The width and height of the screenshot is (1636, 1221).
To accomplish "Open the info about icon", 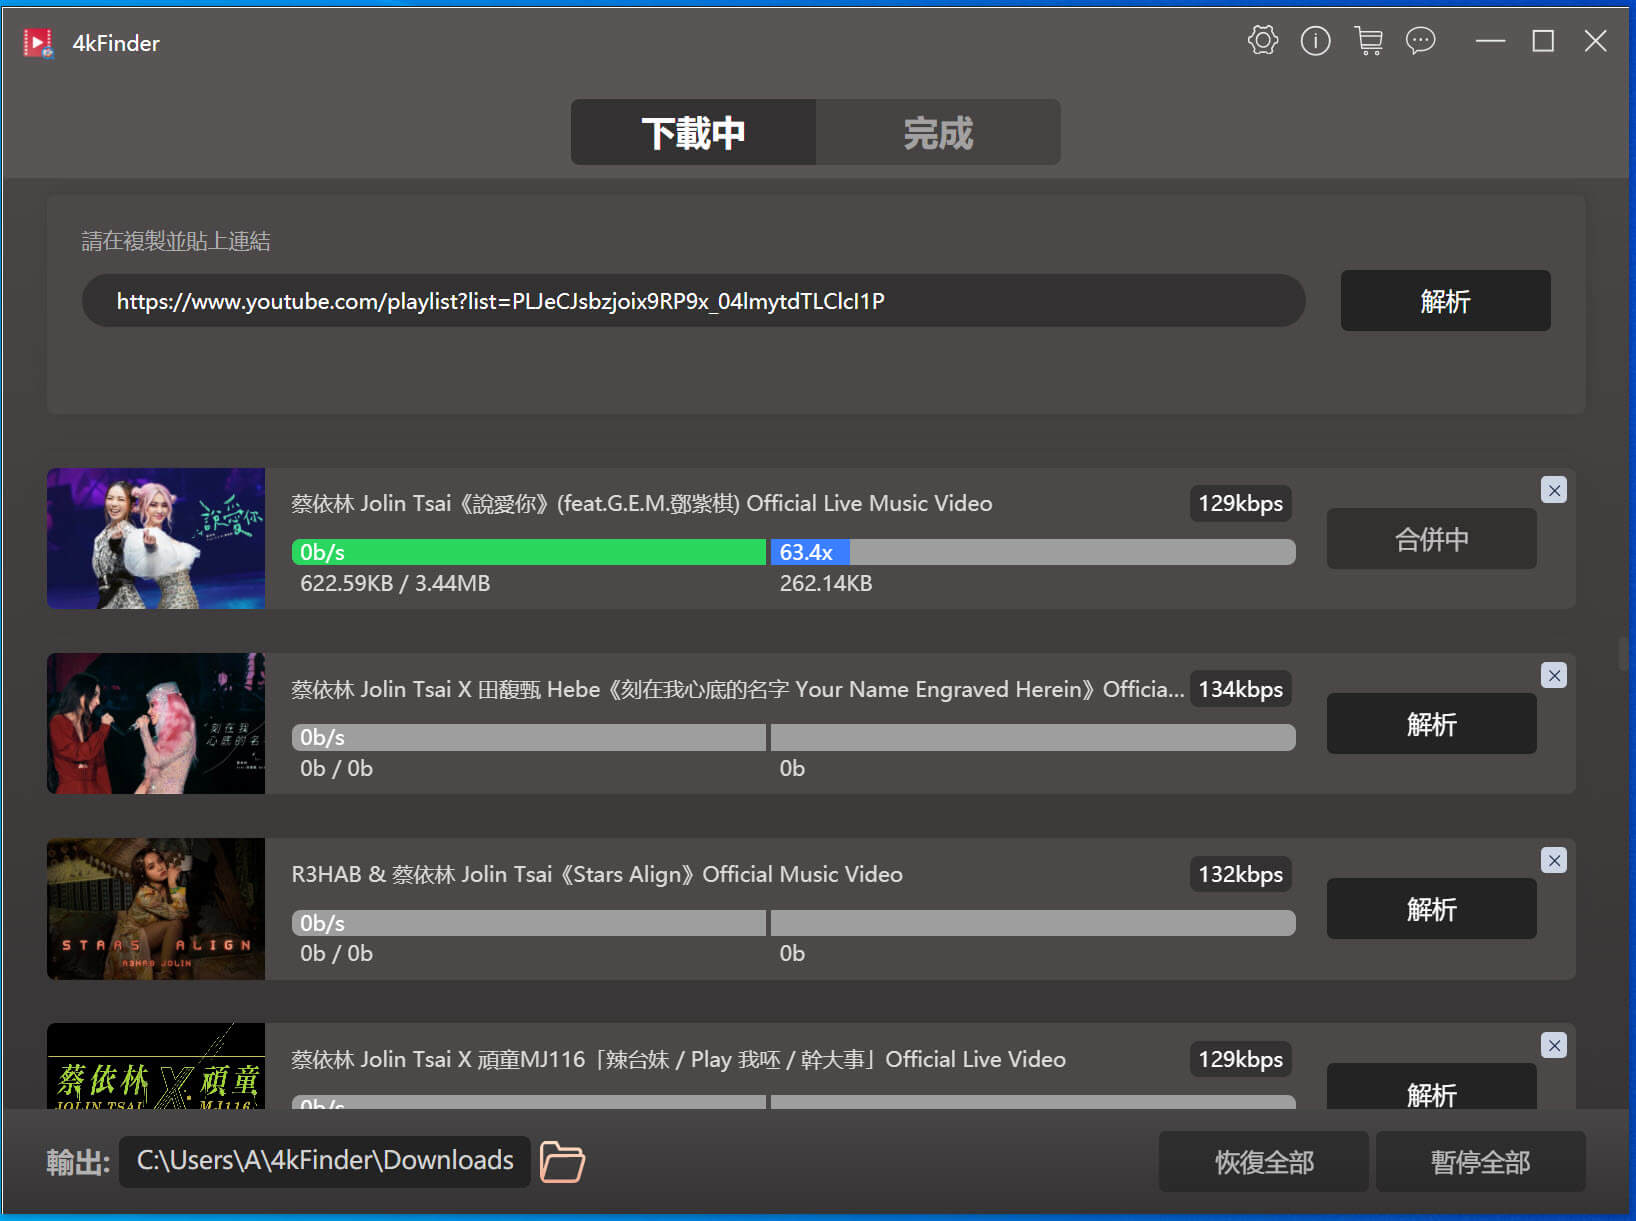I will [x=1315, y=41].
